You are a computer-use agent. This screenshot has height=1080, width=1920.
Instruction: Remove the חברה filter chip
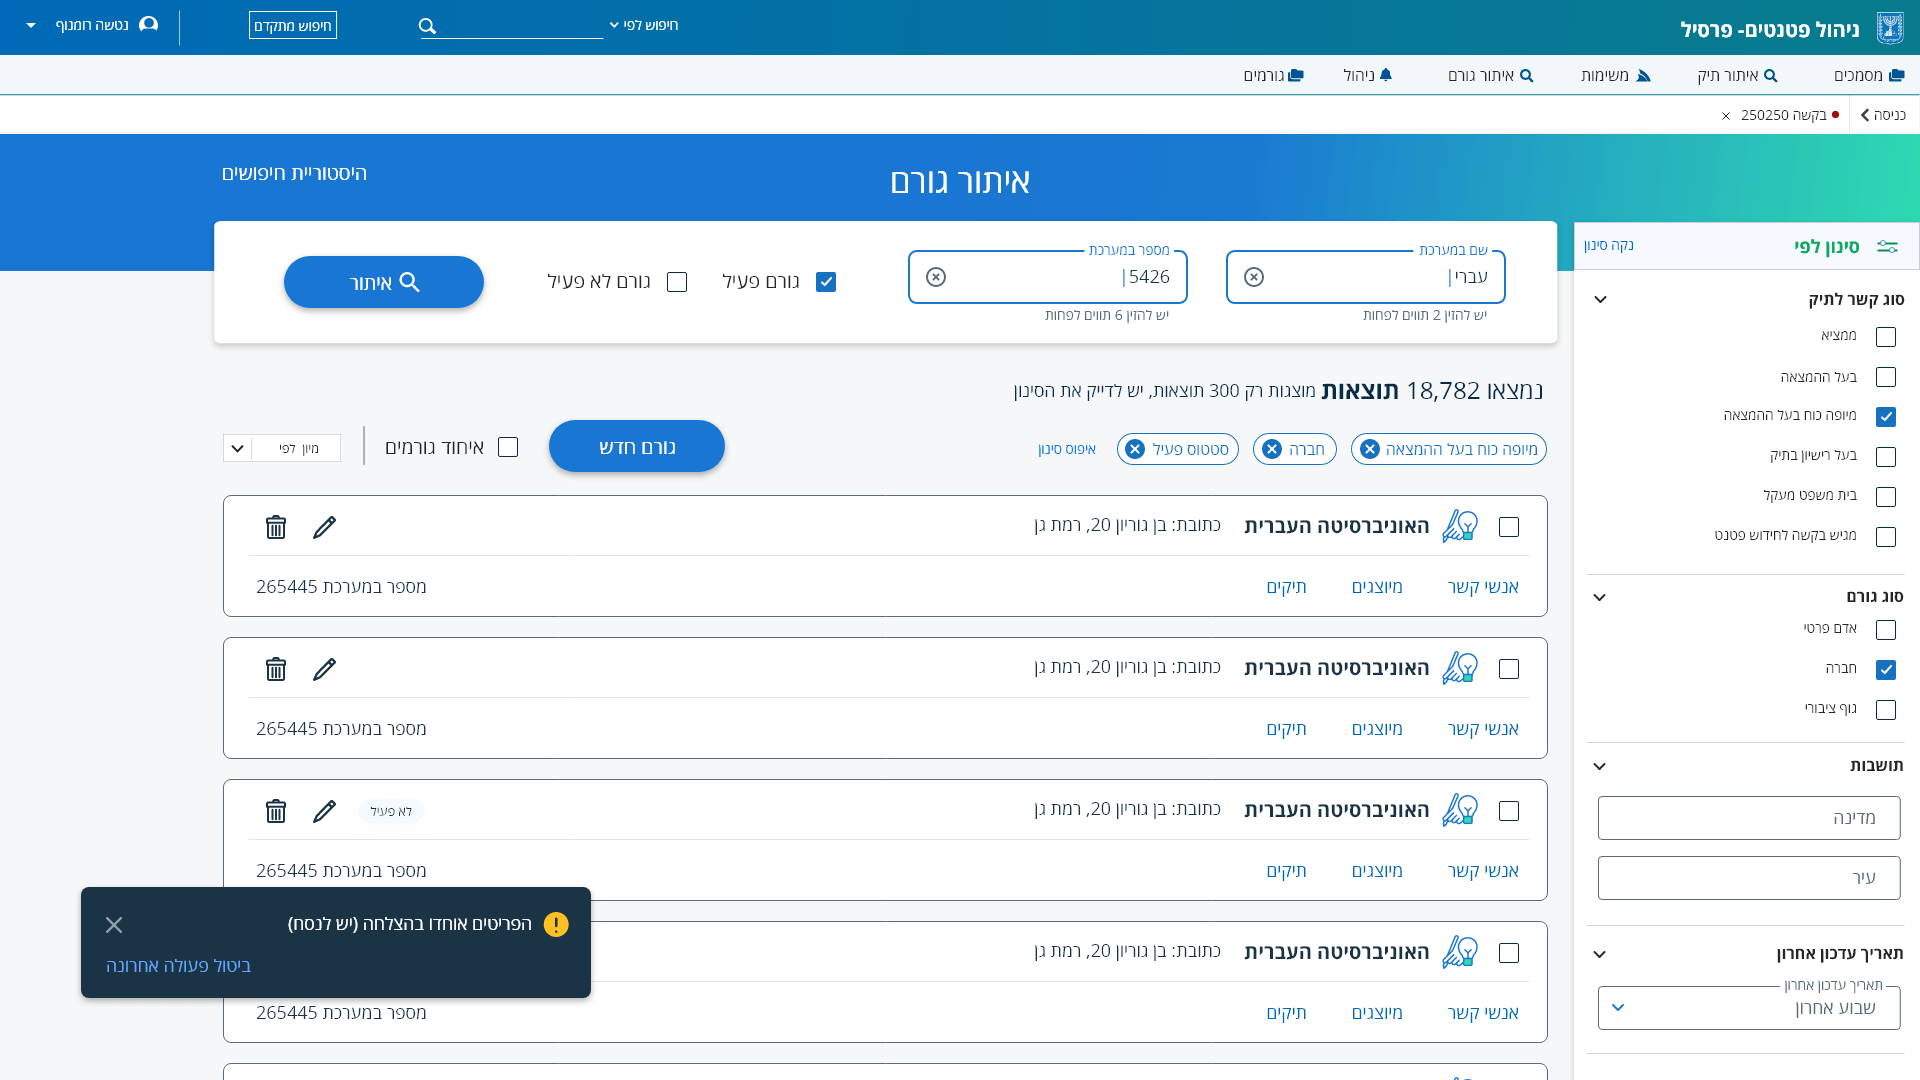tap(1272, 450)
